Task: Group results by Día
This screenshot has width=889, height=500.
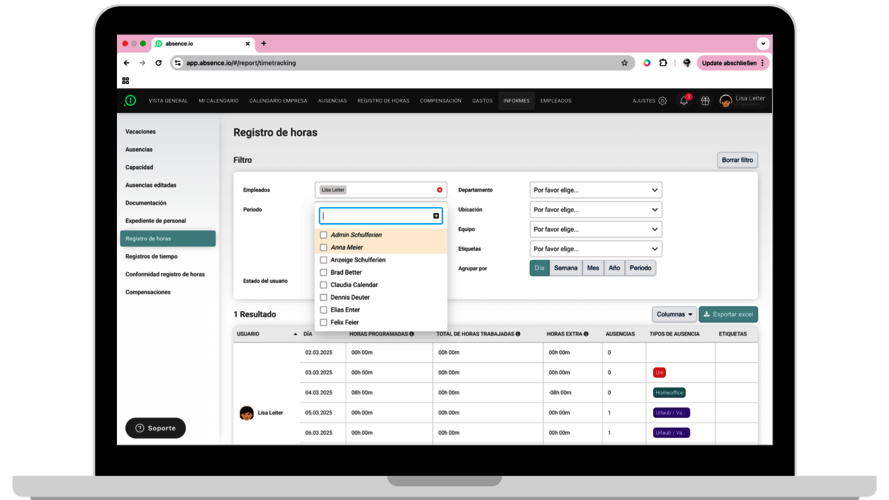Action: [539, 268]
